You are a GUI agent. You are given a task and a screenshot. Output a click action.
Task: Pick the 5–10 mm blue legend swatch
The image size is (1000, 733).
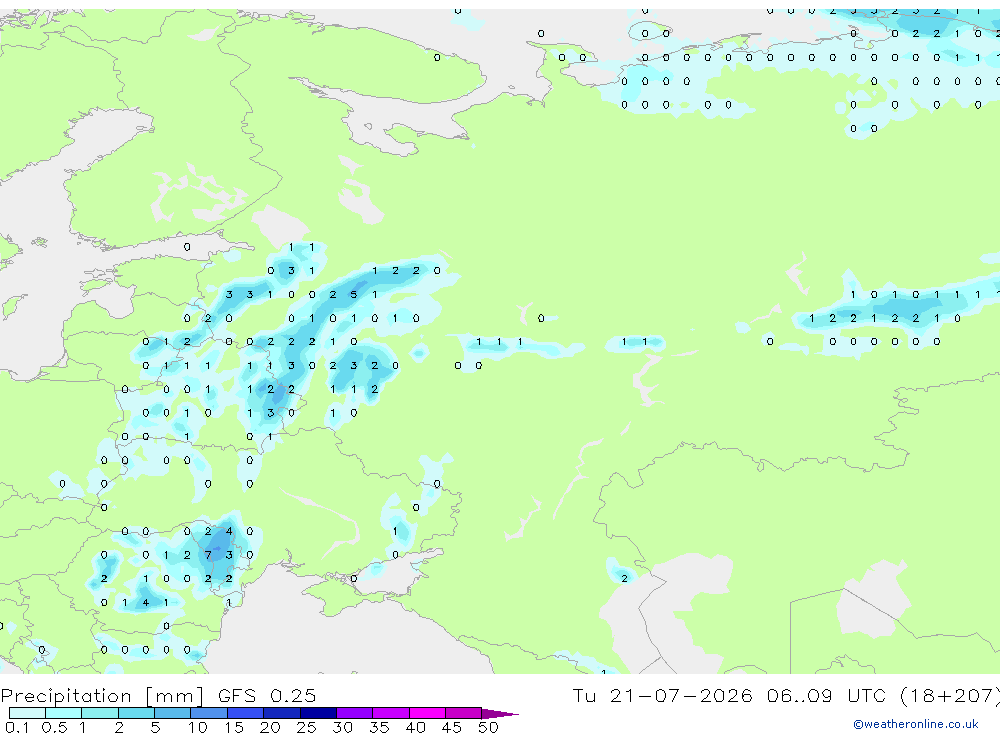(x=173, y=713)
